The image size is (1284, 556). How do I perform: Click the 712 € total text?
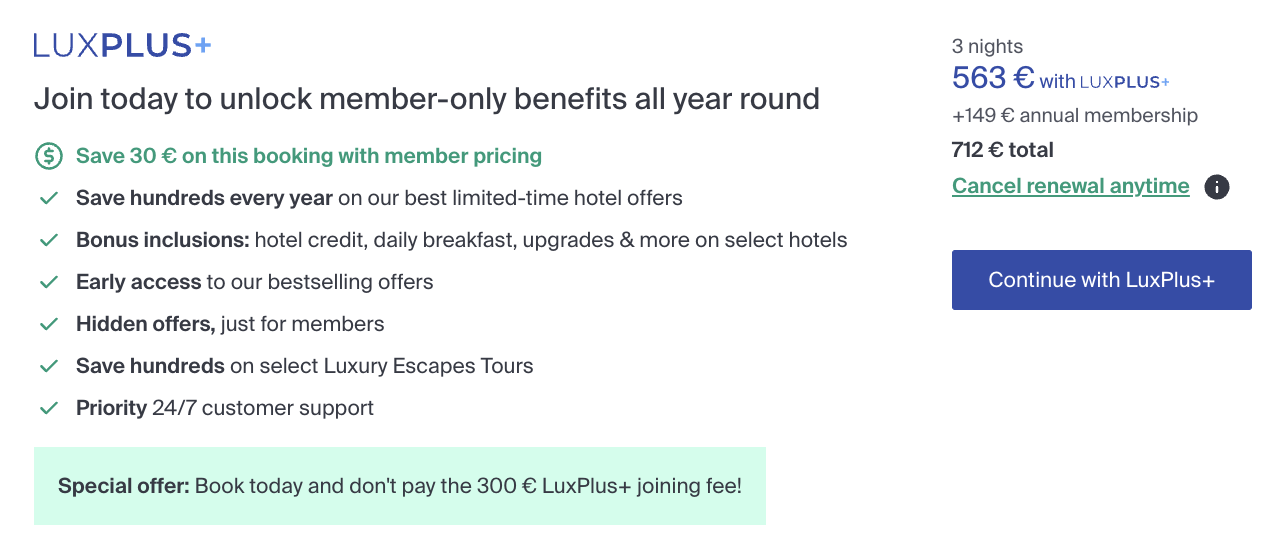click(1003, 150)
